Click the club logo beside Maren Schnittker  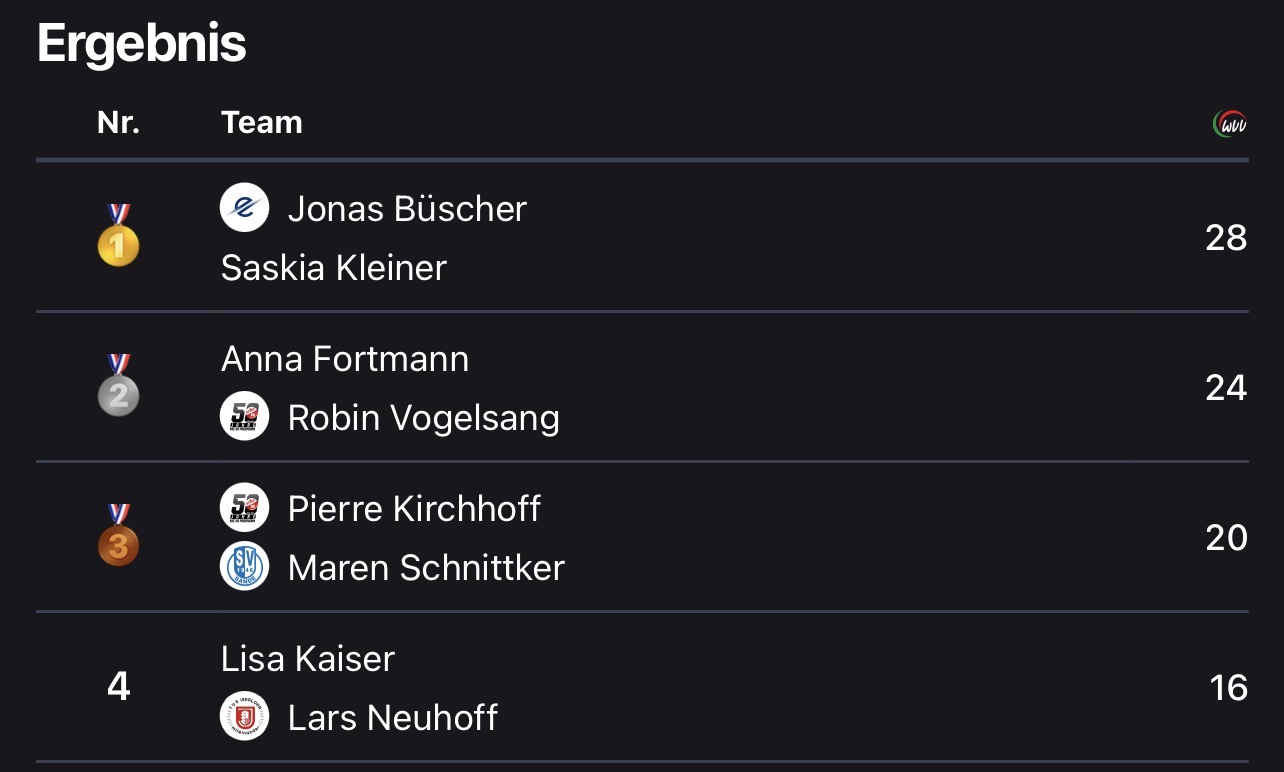245,567
